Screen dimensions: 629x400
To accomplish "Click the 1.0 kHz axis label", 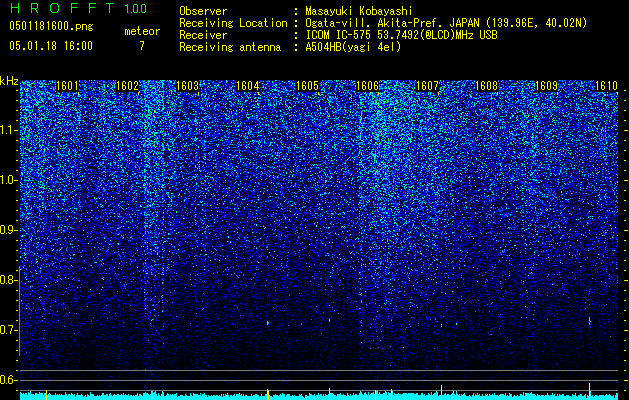I will point(8,180).
